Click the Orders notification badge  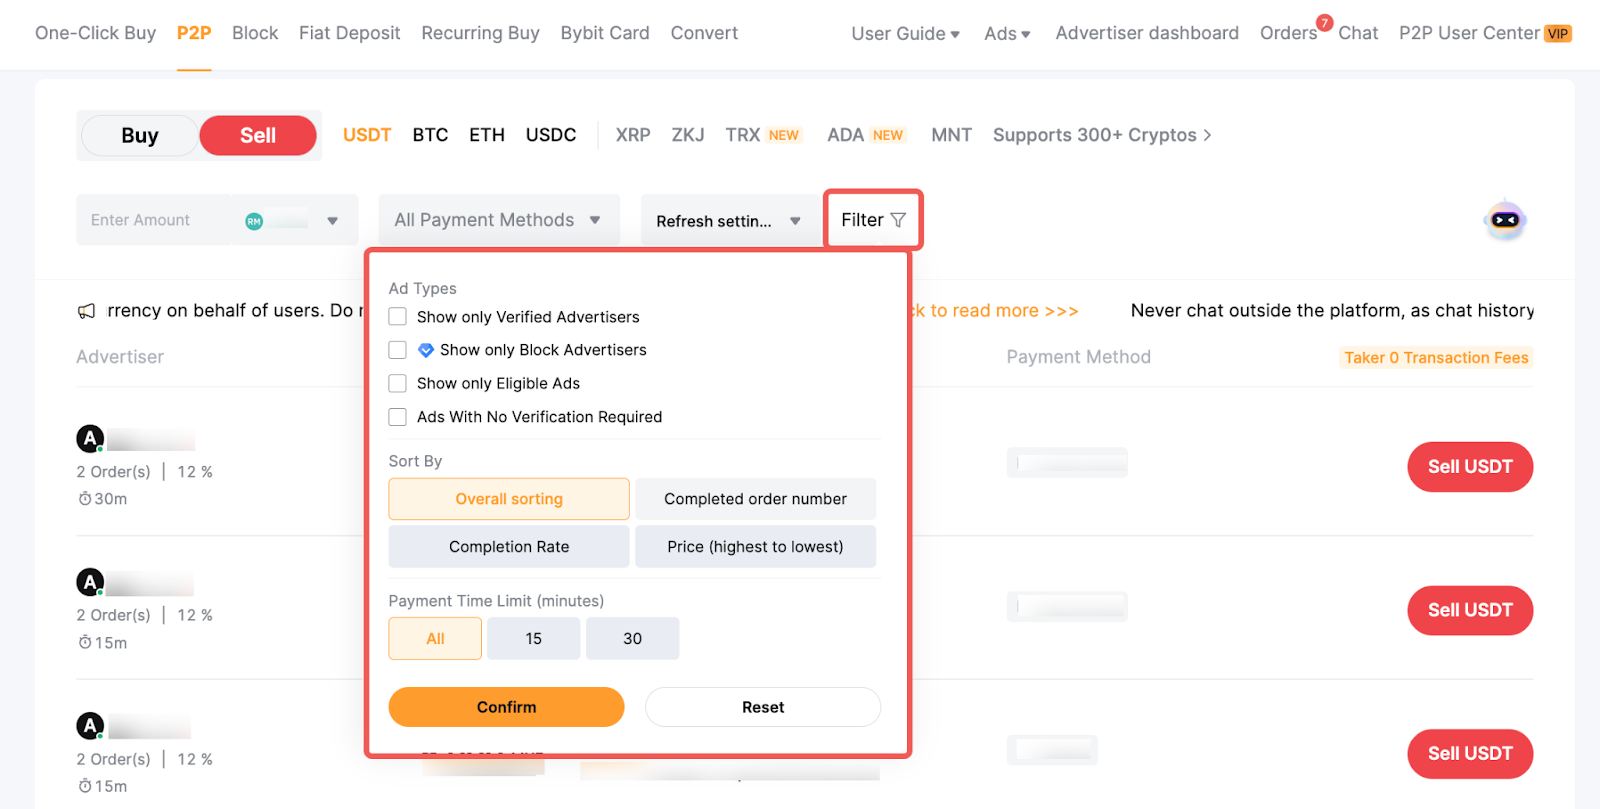1324,22
